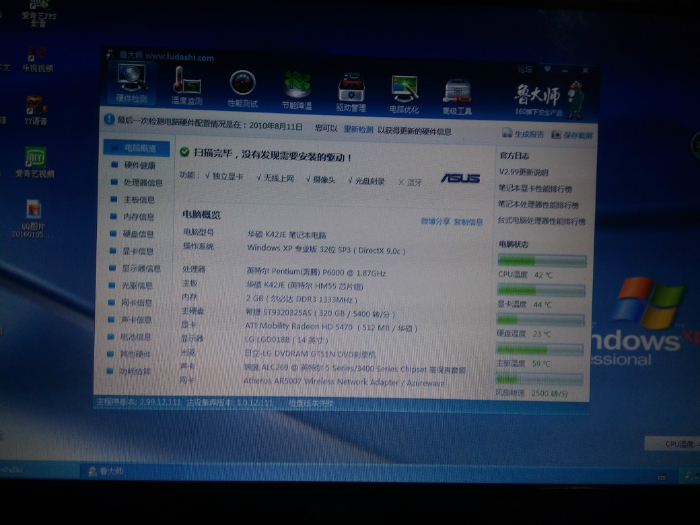
Task: Click the 复制信息 copy info link
Action: (x=468, y=222)
